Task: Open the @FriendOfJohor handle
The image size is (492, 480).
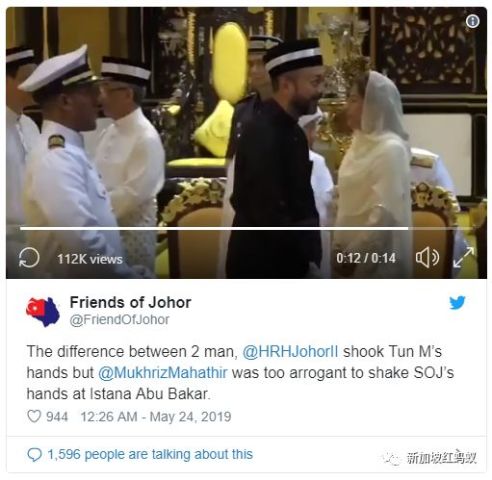Action: 119,320
